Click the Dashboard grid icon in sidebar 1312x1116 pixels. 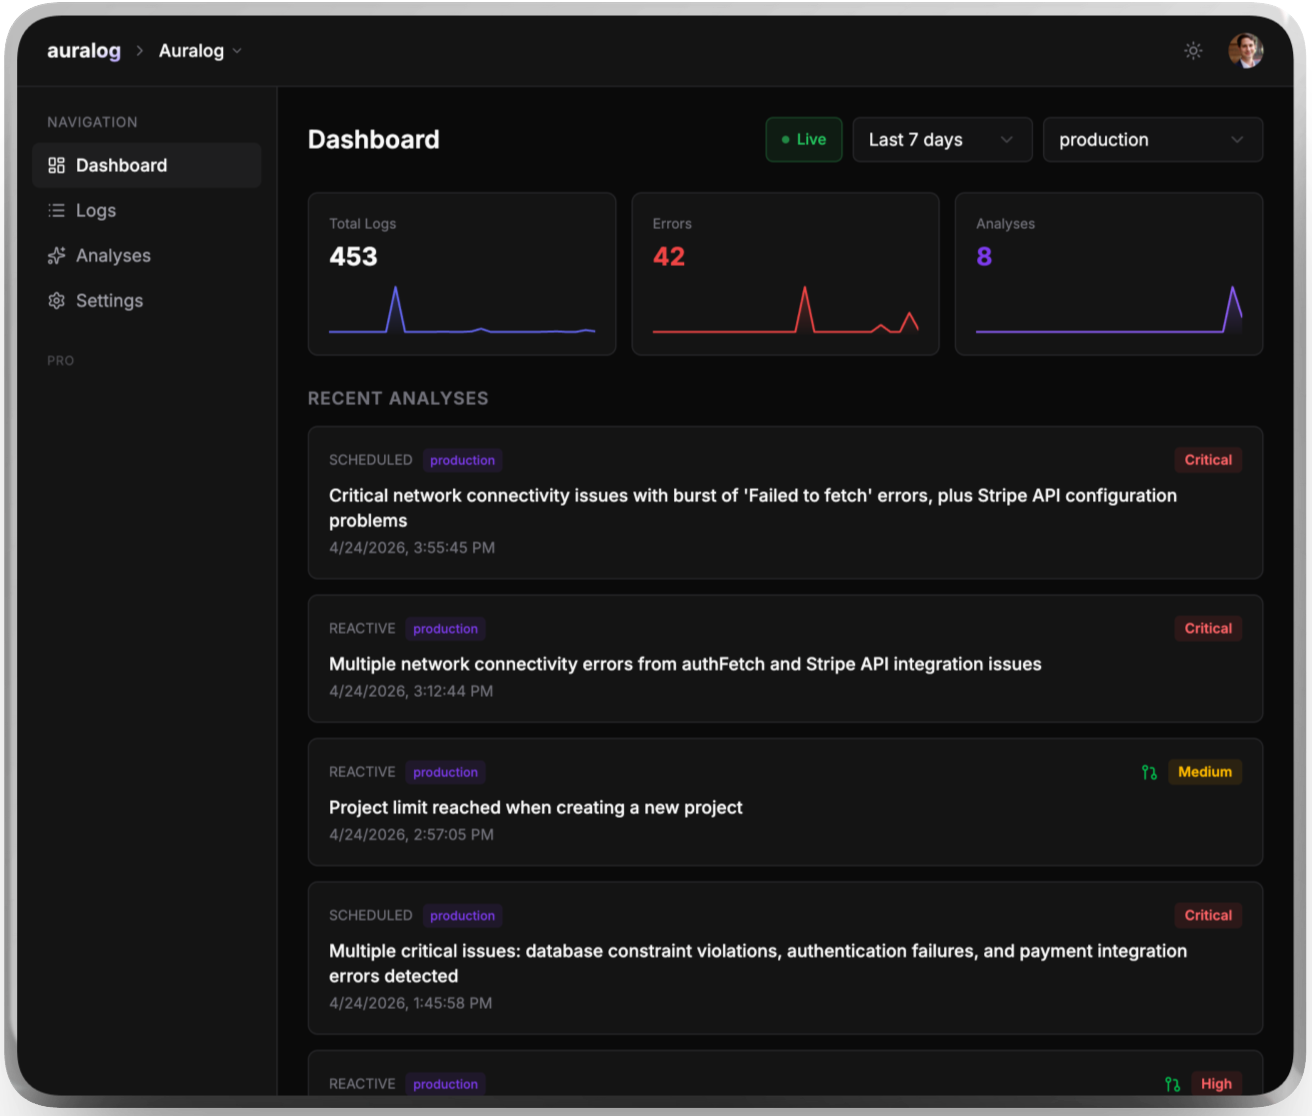[x=56, y=165]
